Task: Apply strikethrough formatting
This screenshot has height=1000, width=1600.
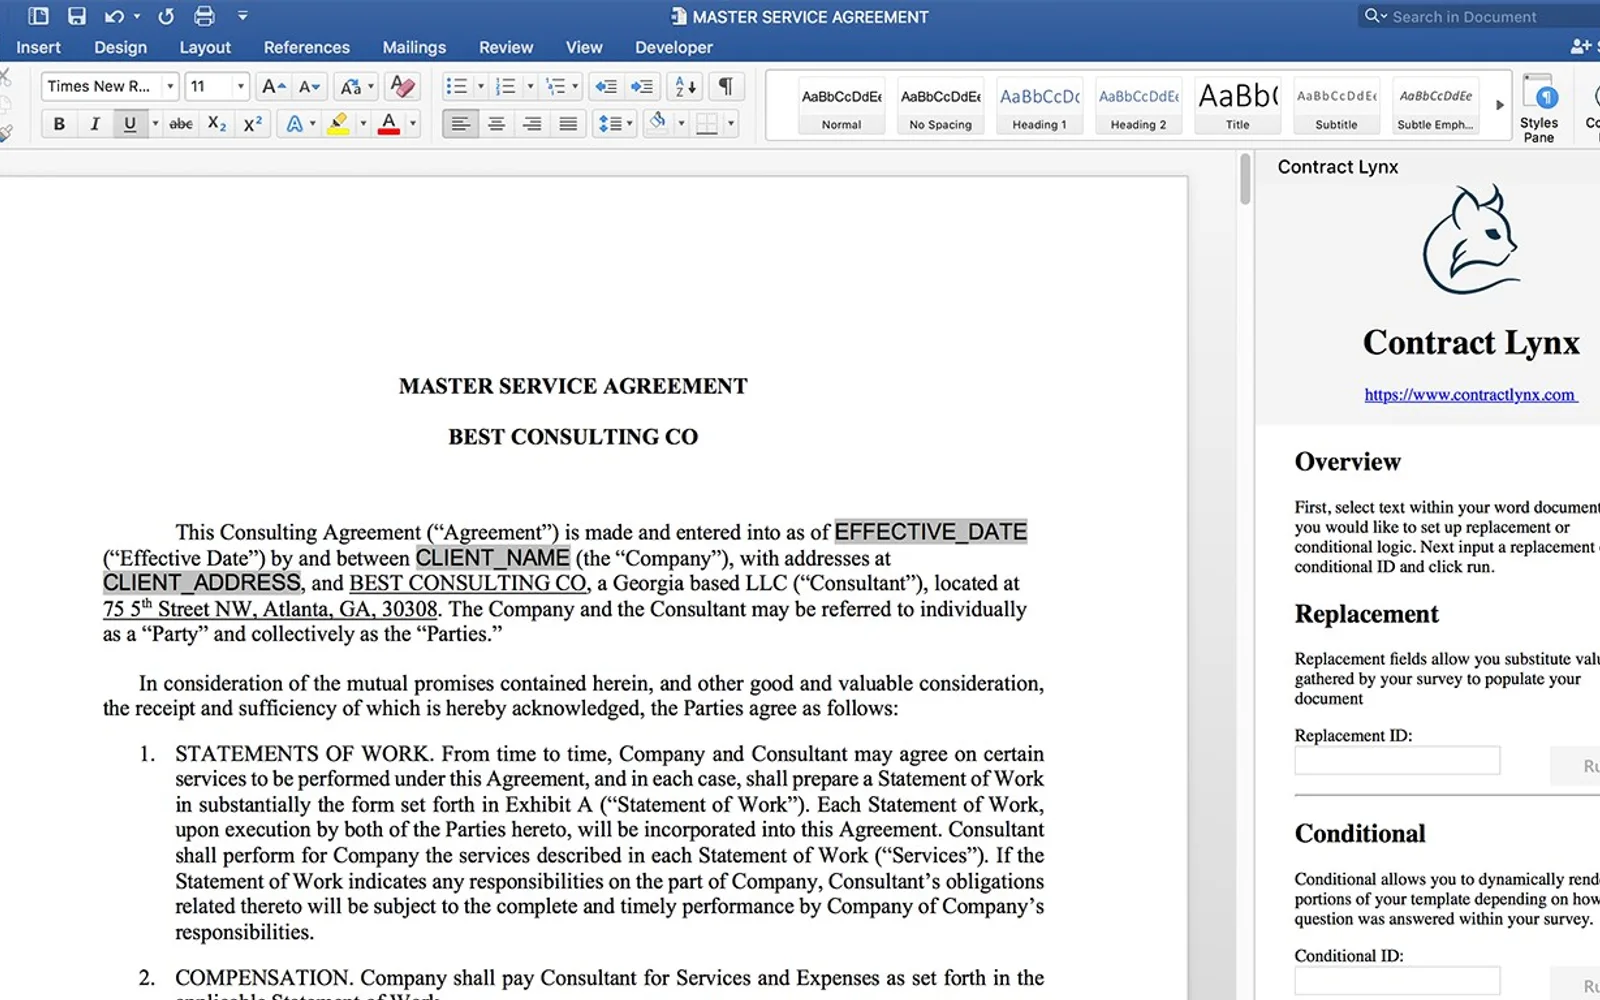Action: pos(181,124)
